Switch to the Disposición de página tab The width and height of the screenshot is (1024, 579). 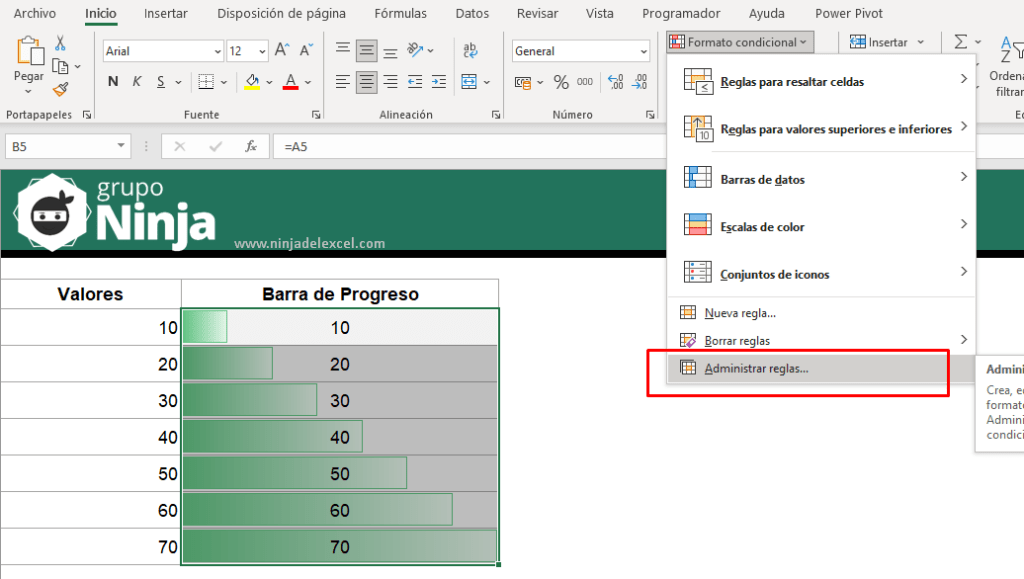tap(281, 13)
